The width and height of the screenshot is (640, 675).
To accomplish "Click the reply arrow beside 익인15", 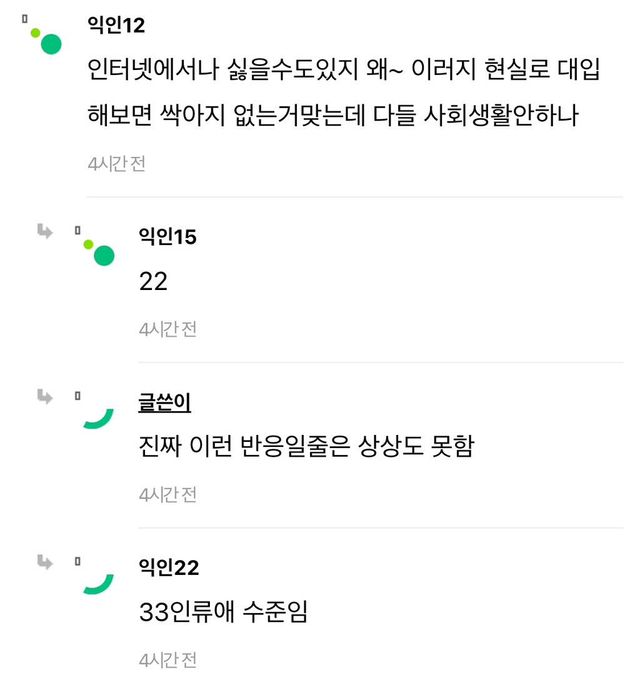I will coord(45,232).
